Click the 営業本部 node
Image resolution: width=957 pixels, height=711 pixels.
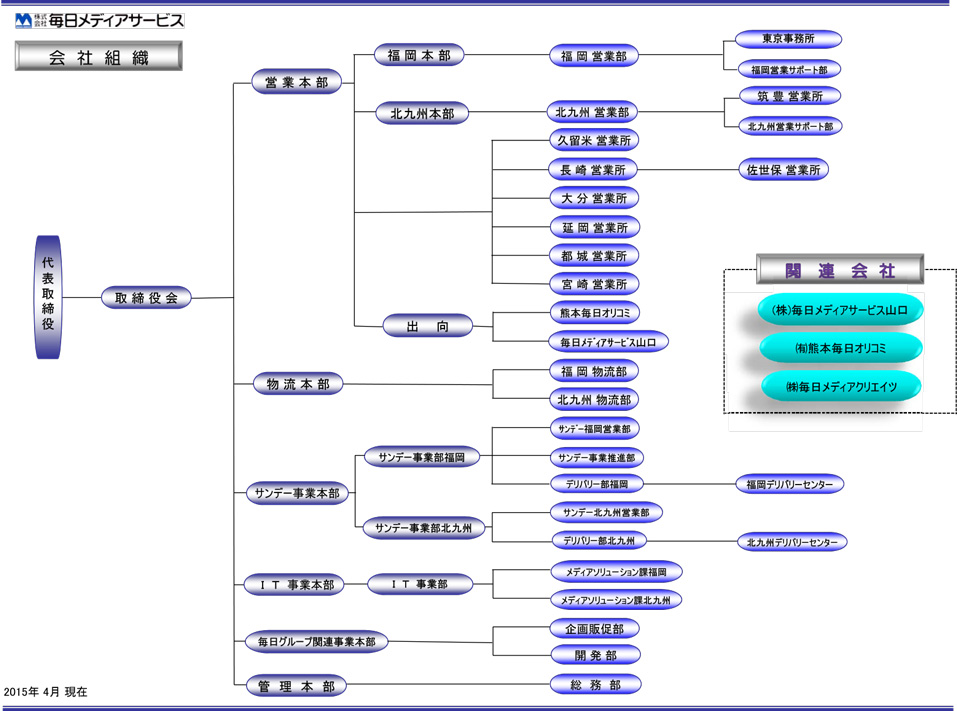point(297,82)
